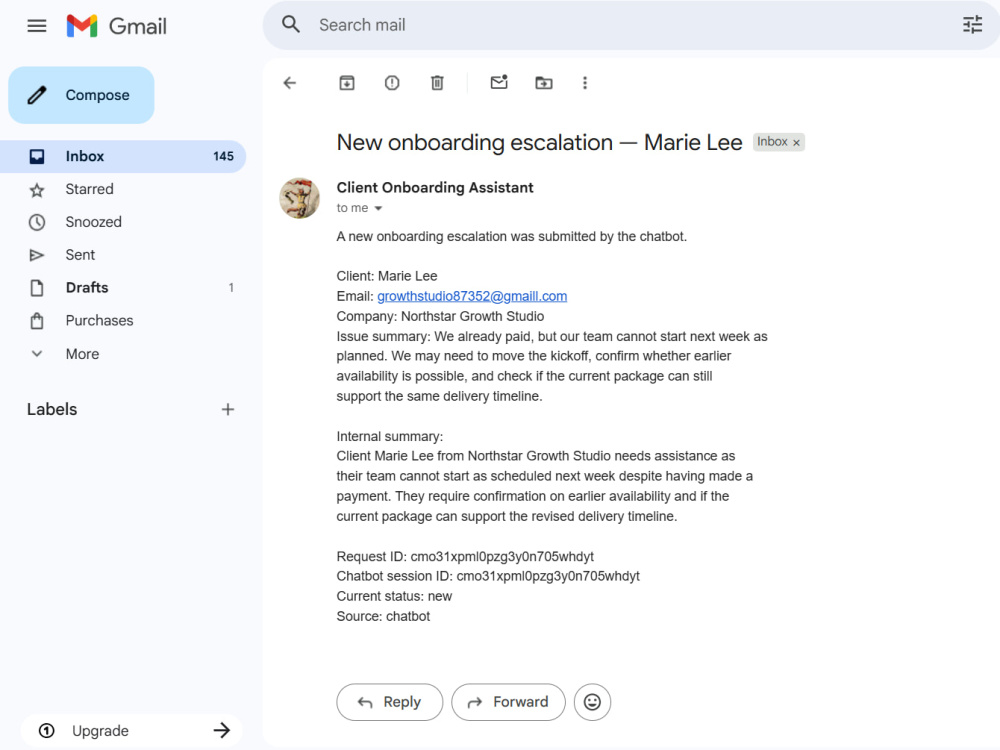Click the 'Current status: new' line
Image resolution: width=1000 pixels, height=750 pixels.
pos(394,596)
